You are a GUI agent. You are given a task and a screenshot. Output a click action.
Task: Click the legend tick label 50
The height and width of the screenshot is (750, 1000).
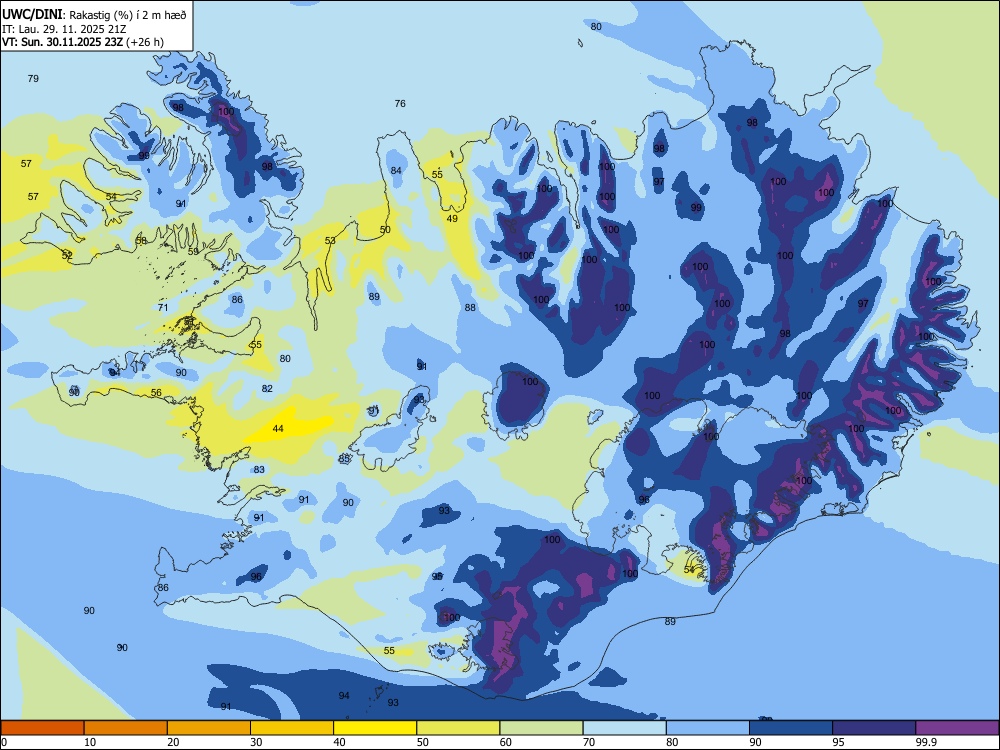coord(423,742)
